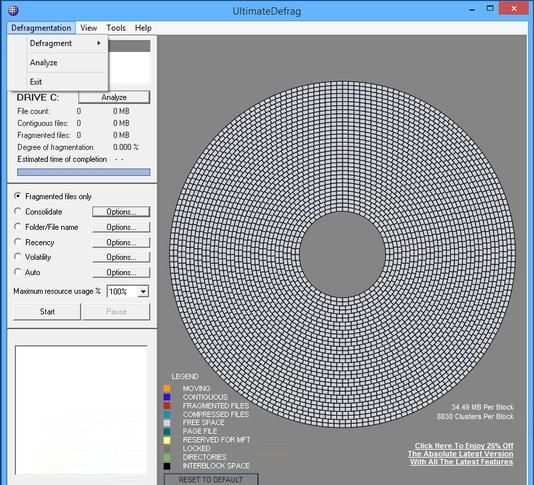Click the black INTERBLOCK SPACE swatch
The image size is (534, 485).
click(167, 466)
